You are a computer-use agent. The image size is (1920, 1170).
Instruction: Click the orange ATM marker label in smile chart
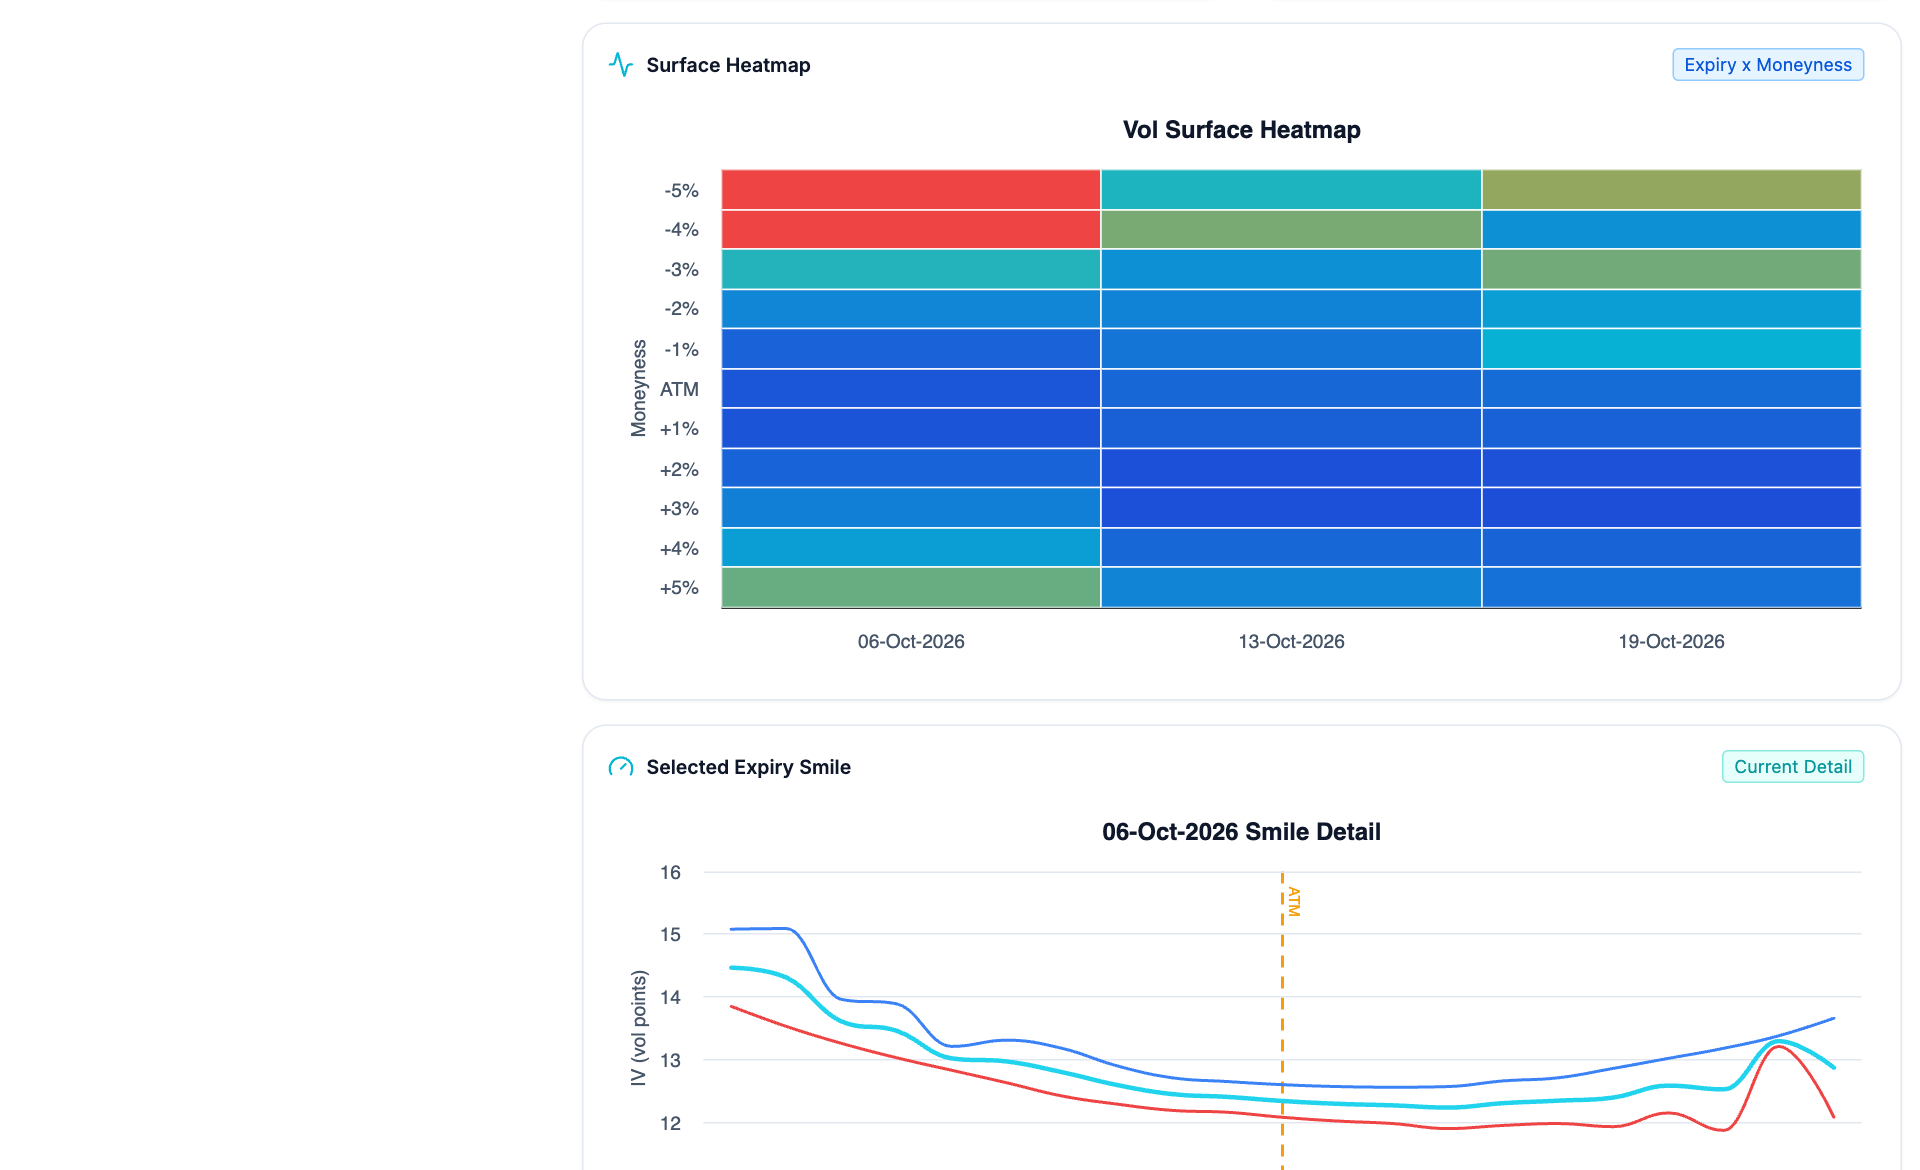pos(1294,901)
